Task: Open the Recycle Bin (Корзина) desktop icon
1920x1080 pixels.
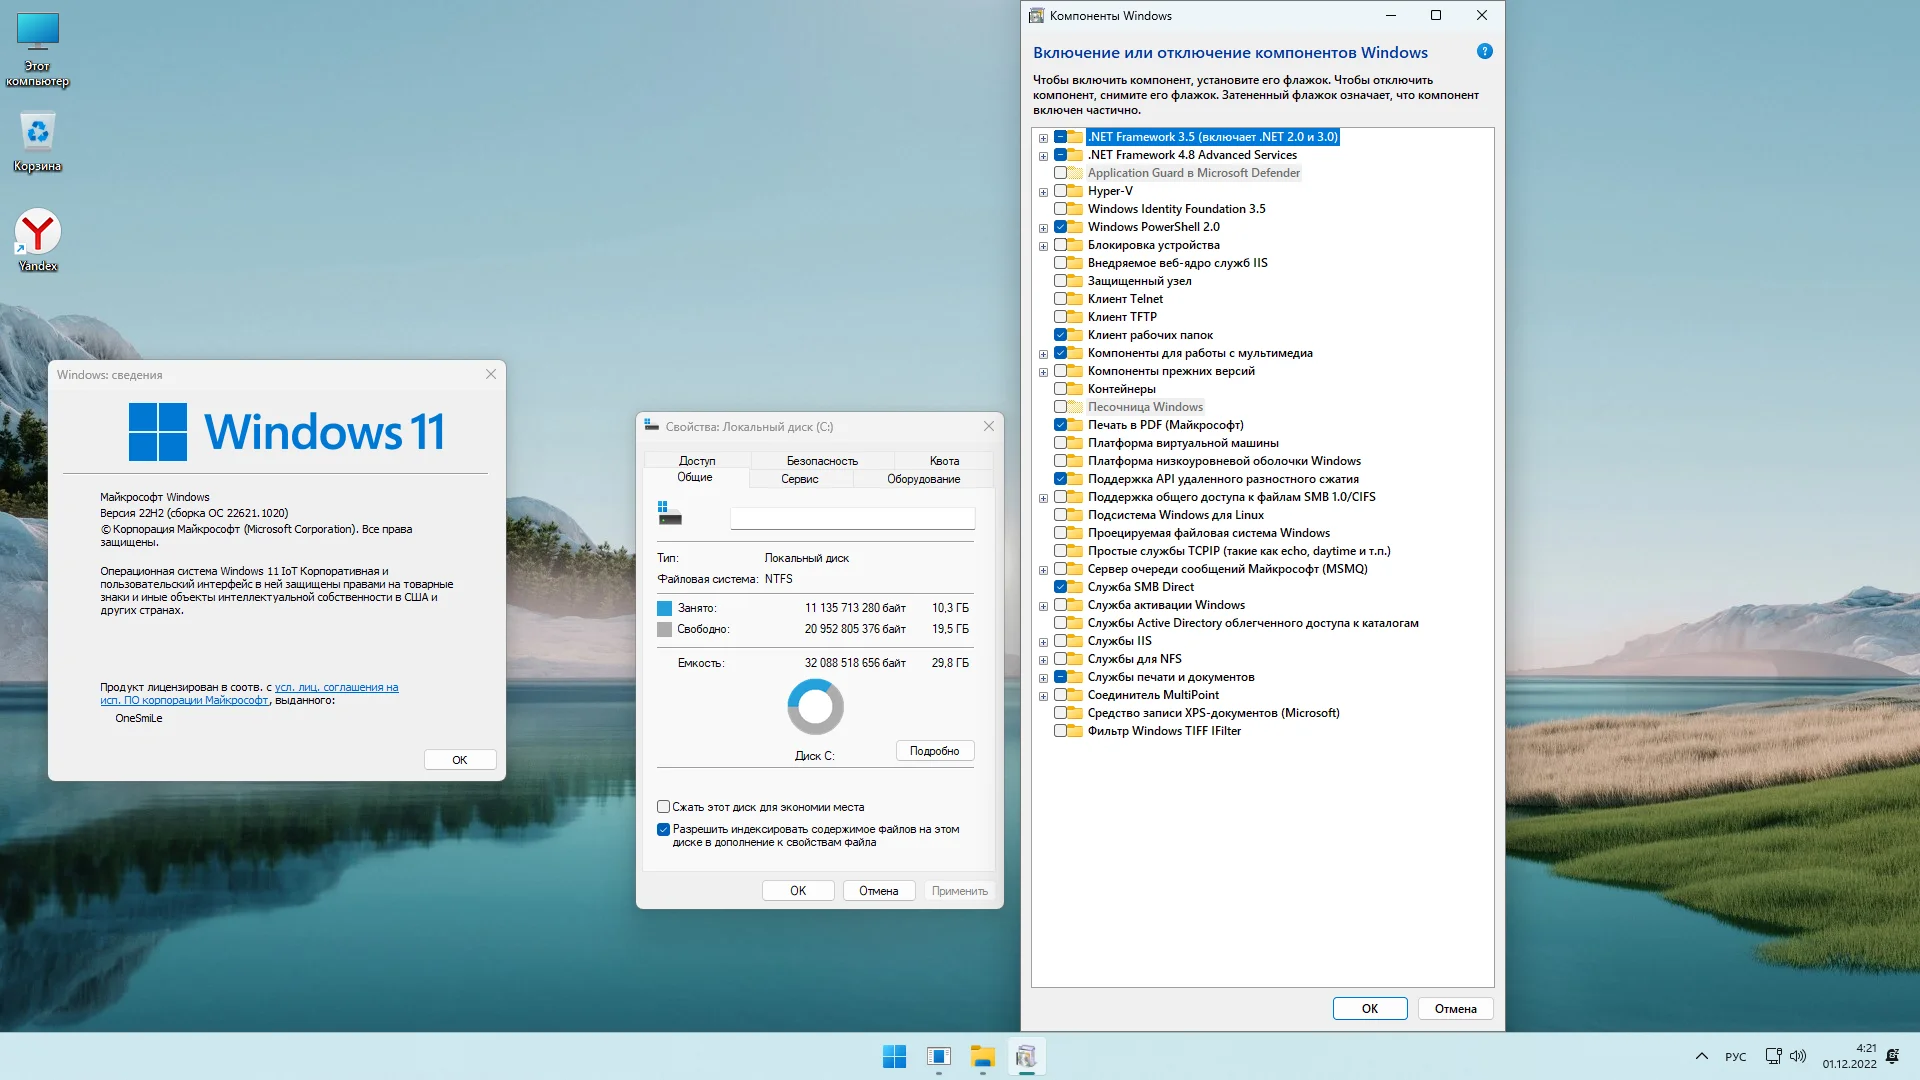Action: [38, 135]
